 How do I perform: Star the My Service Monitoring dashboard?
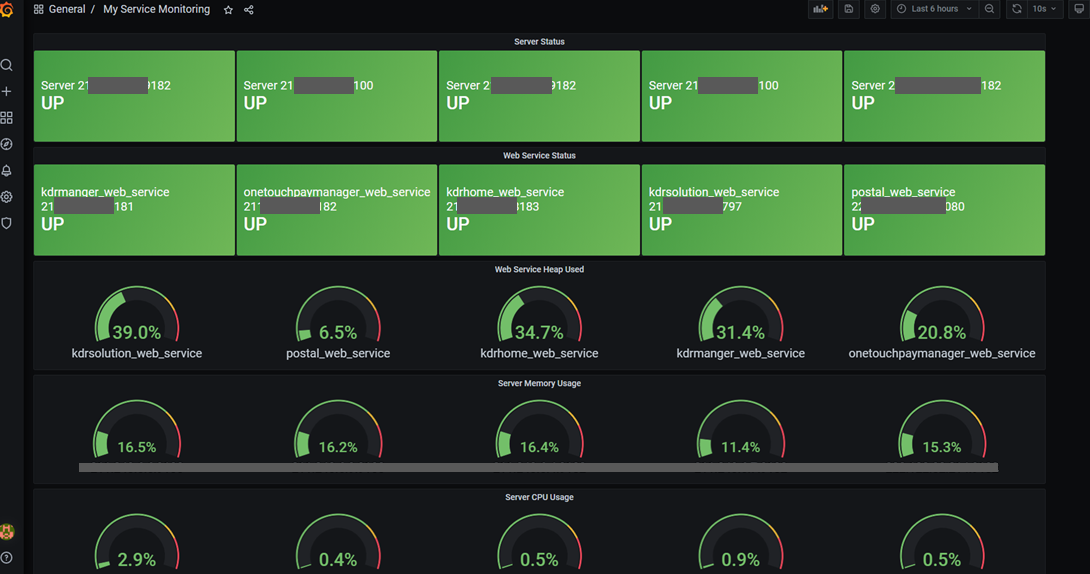[228, 10]
